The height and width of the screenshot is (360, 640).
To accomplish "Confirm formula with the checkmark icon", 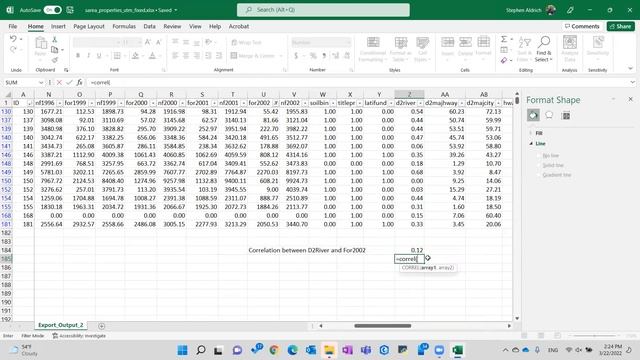I will (69, 82).
